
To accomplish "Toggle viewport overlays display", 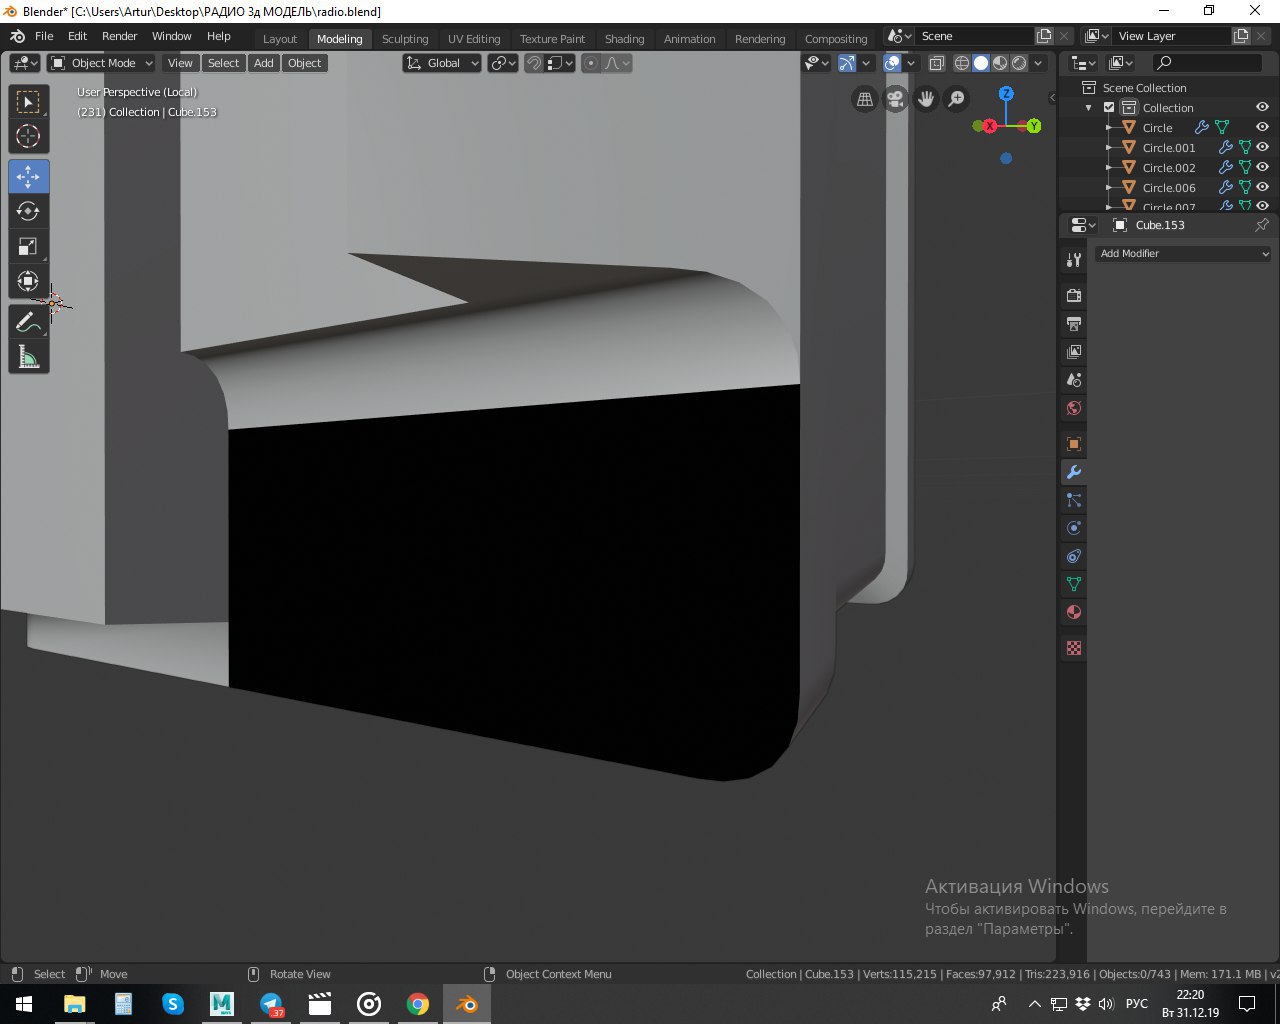I will point(892,63).
